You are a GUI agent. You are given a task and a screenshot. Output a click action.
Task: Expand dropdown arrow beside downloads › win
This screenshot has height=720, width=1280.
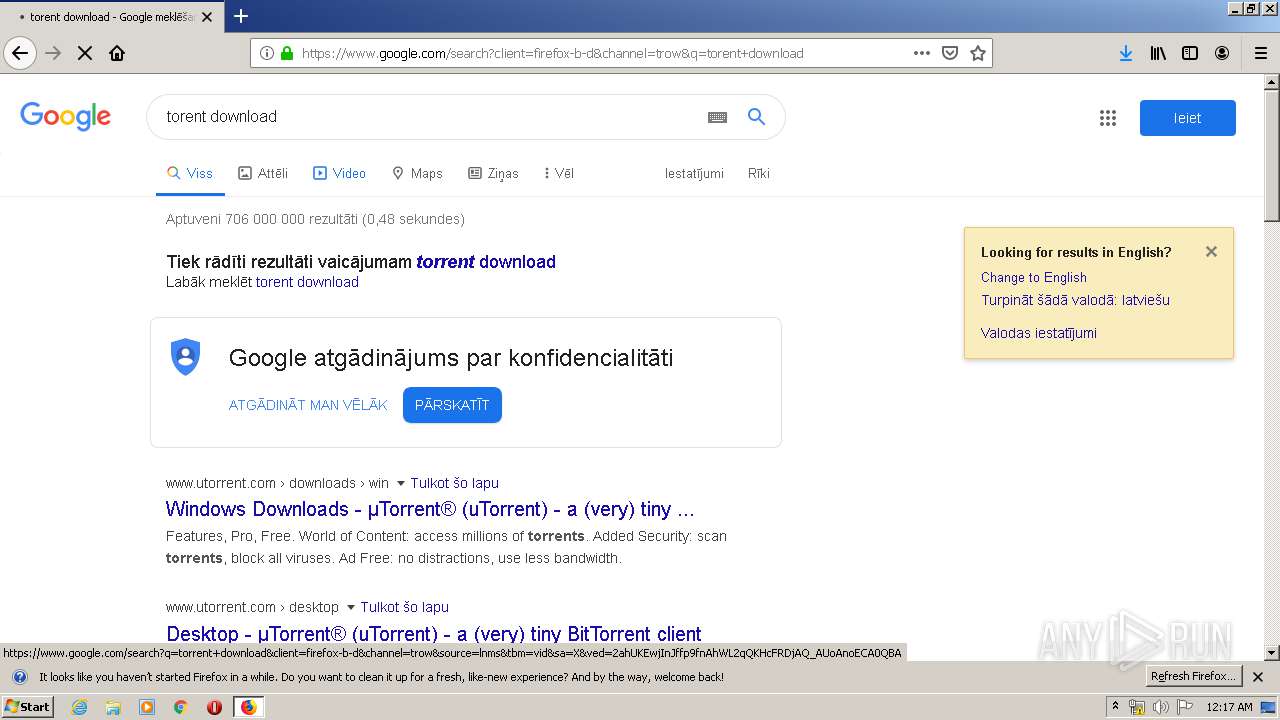pyautogui.click(x=401, y=483)
